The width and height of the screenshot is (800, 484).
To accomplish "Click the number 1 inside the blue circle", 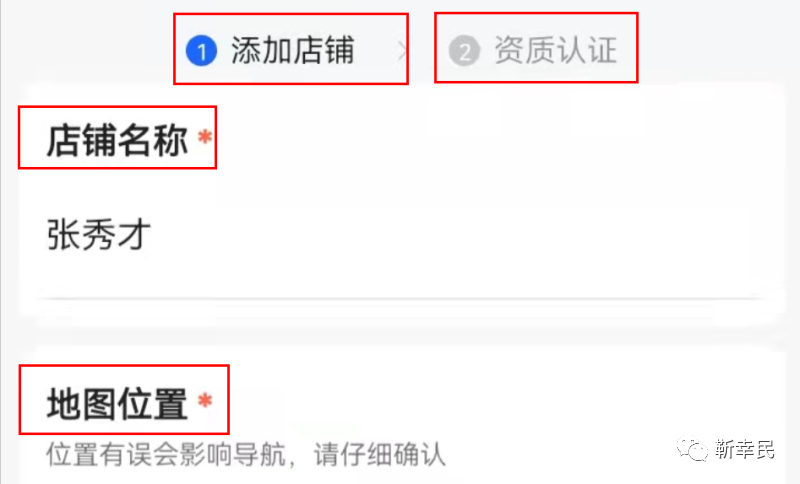I will coord(202,51).
